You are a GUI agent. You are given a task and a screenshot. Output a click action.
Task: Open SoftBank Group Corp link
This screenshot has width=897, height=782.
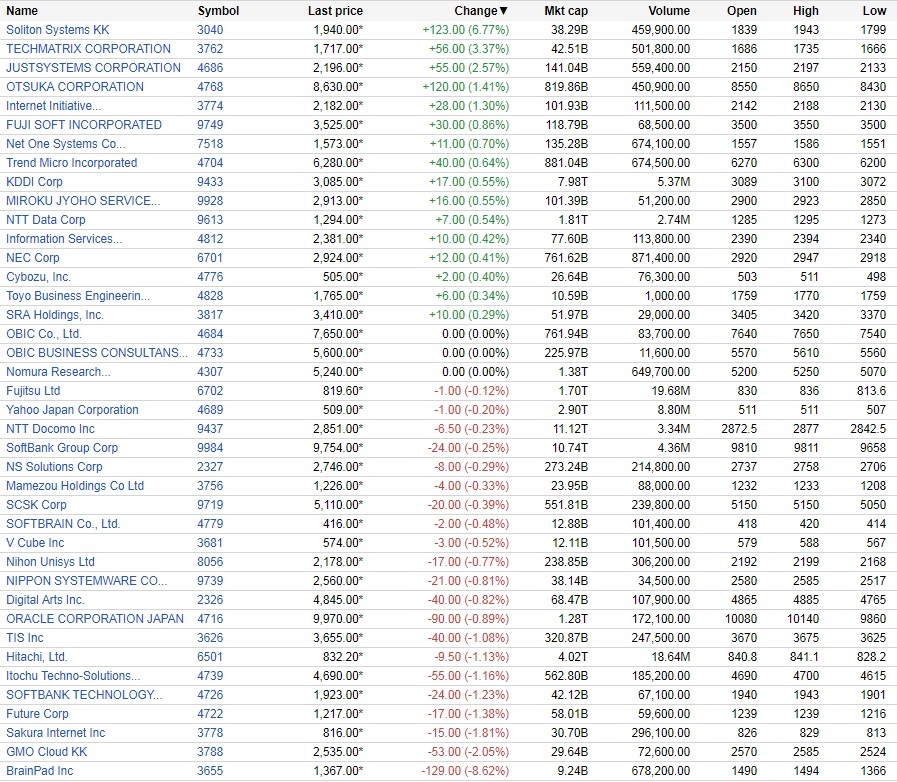pyautogui.click(x=62, y=447)
